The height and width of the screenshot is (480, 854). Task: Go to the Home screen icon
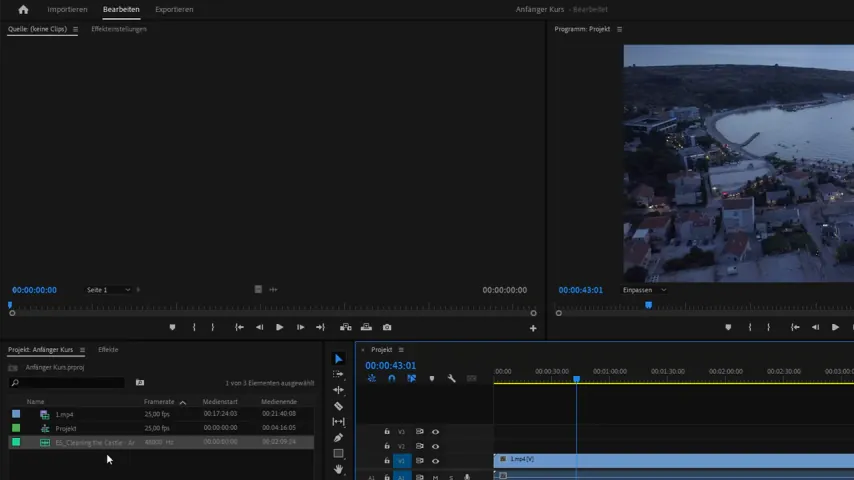pos(23,9)
